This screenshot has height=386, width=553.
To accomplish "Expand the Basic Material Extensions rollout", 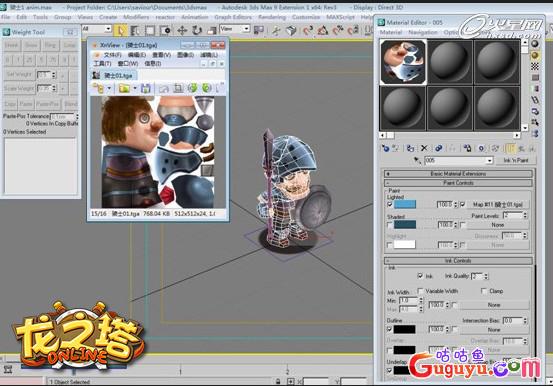I will 458,174.
